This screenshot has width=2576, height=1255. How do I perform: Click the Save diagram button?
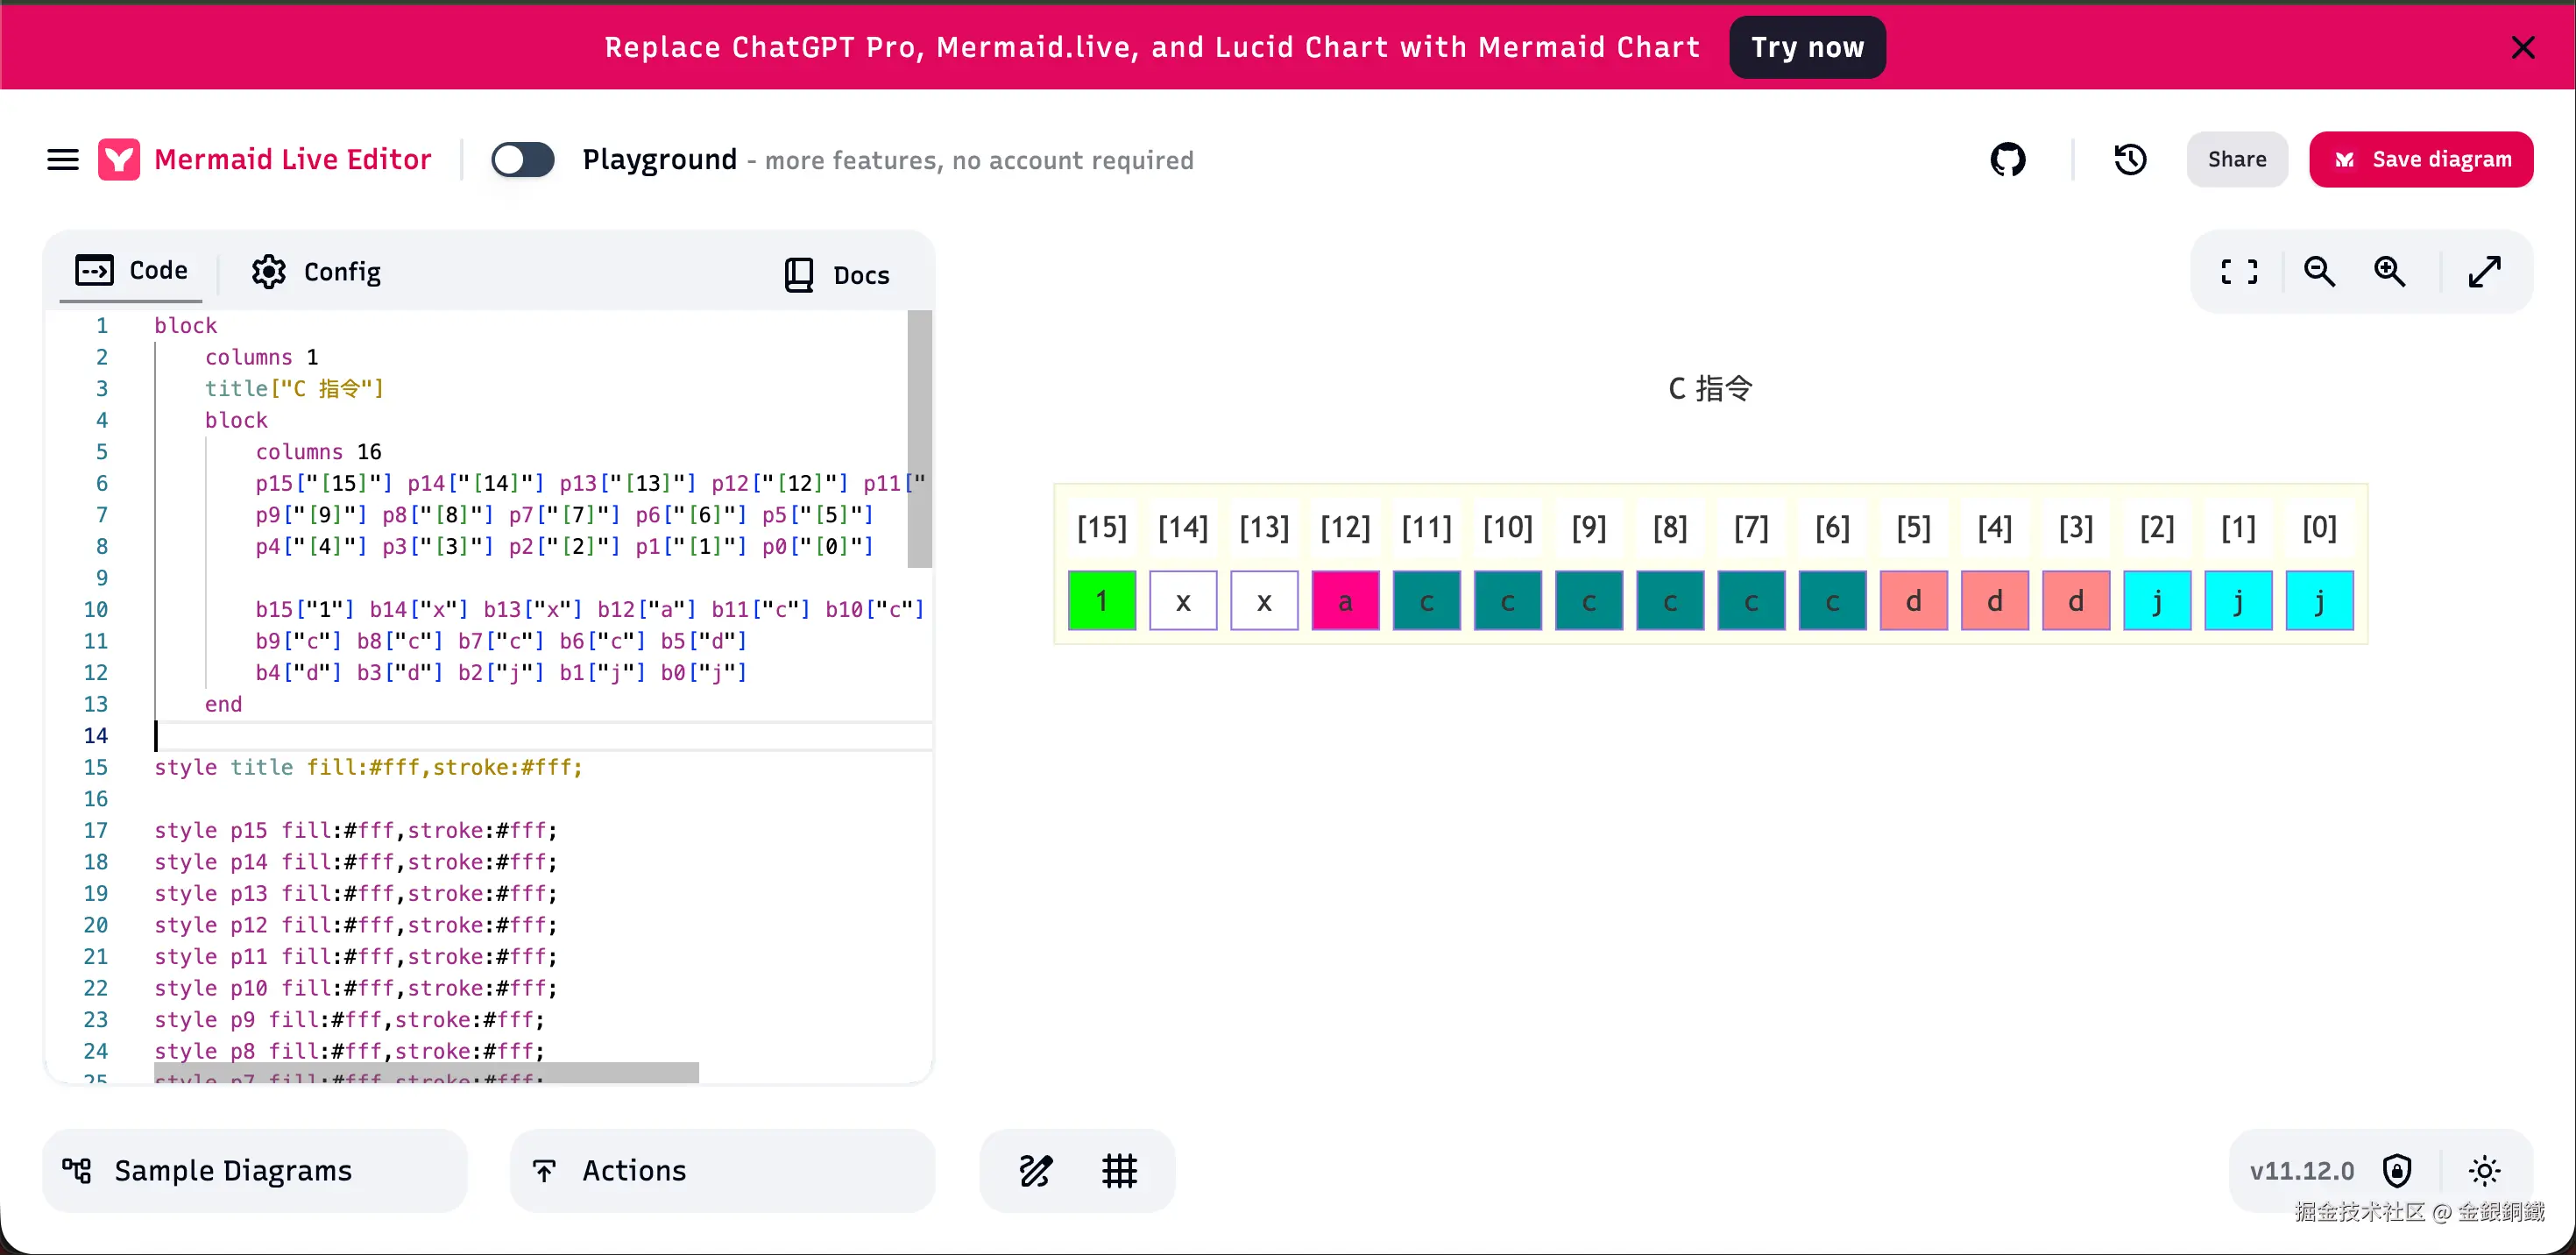coord(2420,160)
